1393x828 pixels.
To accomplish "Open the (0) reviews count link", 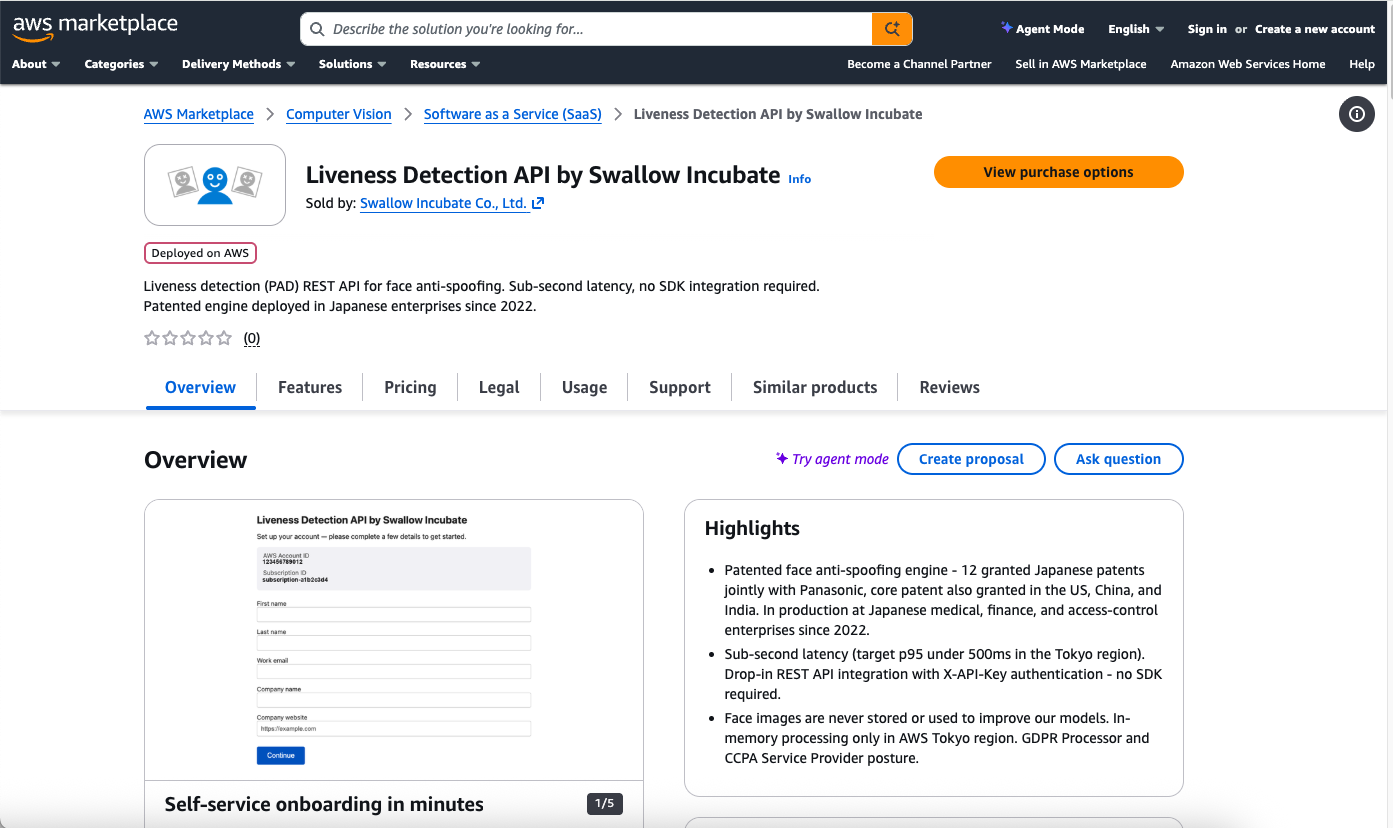I will coord(252,338).
